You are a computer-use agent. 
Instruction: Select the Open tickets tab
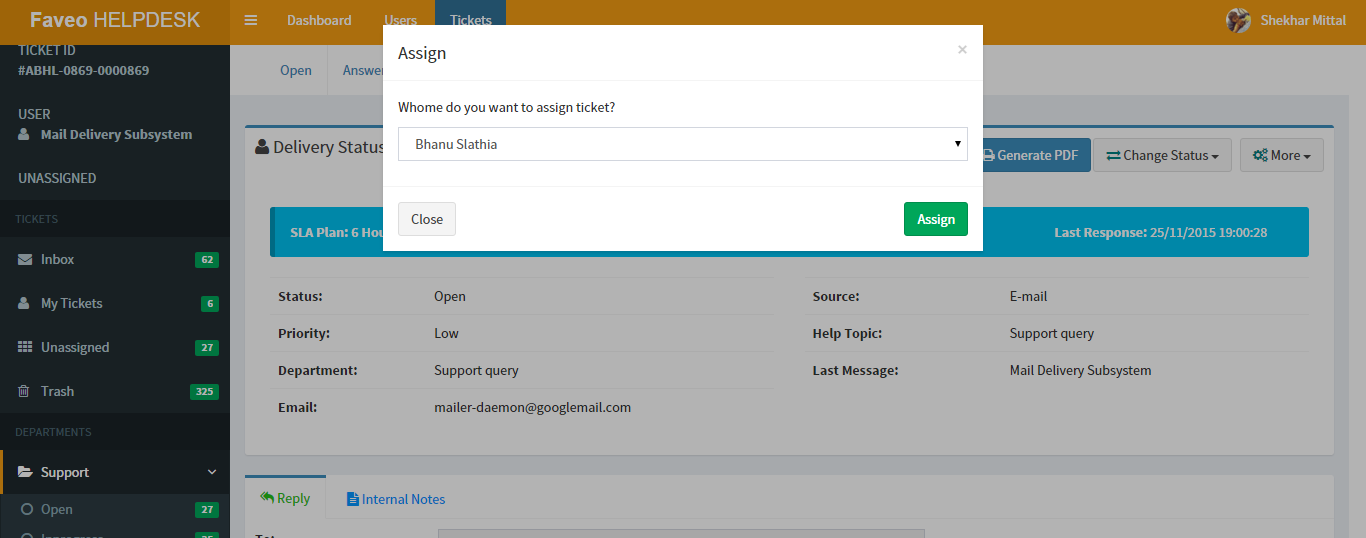coord(296,70)
